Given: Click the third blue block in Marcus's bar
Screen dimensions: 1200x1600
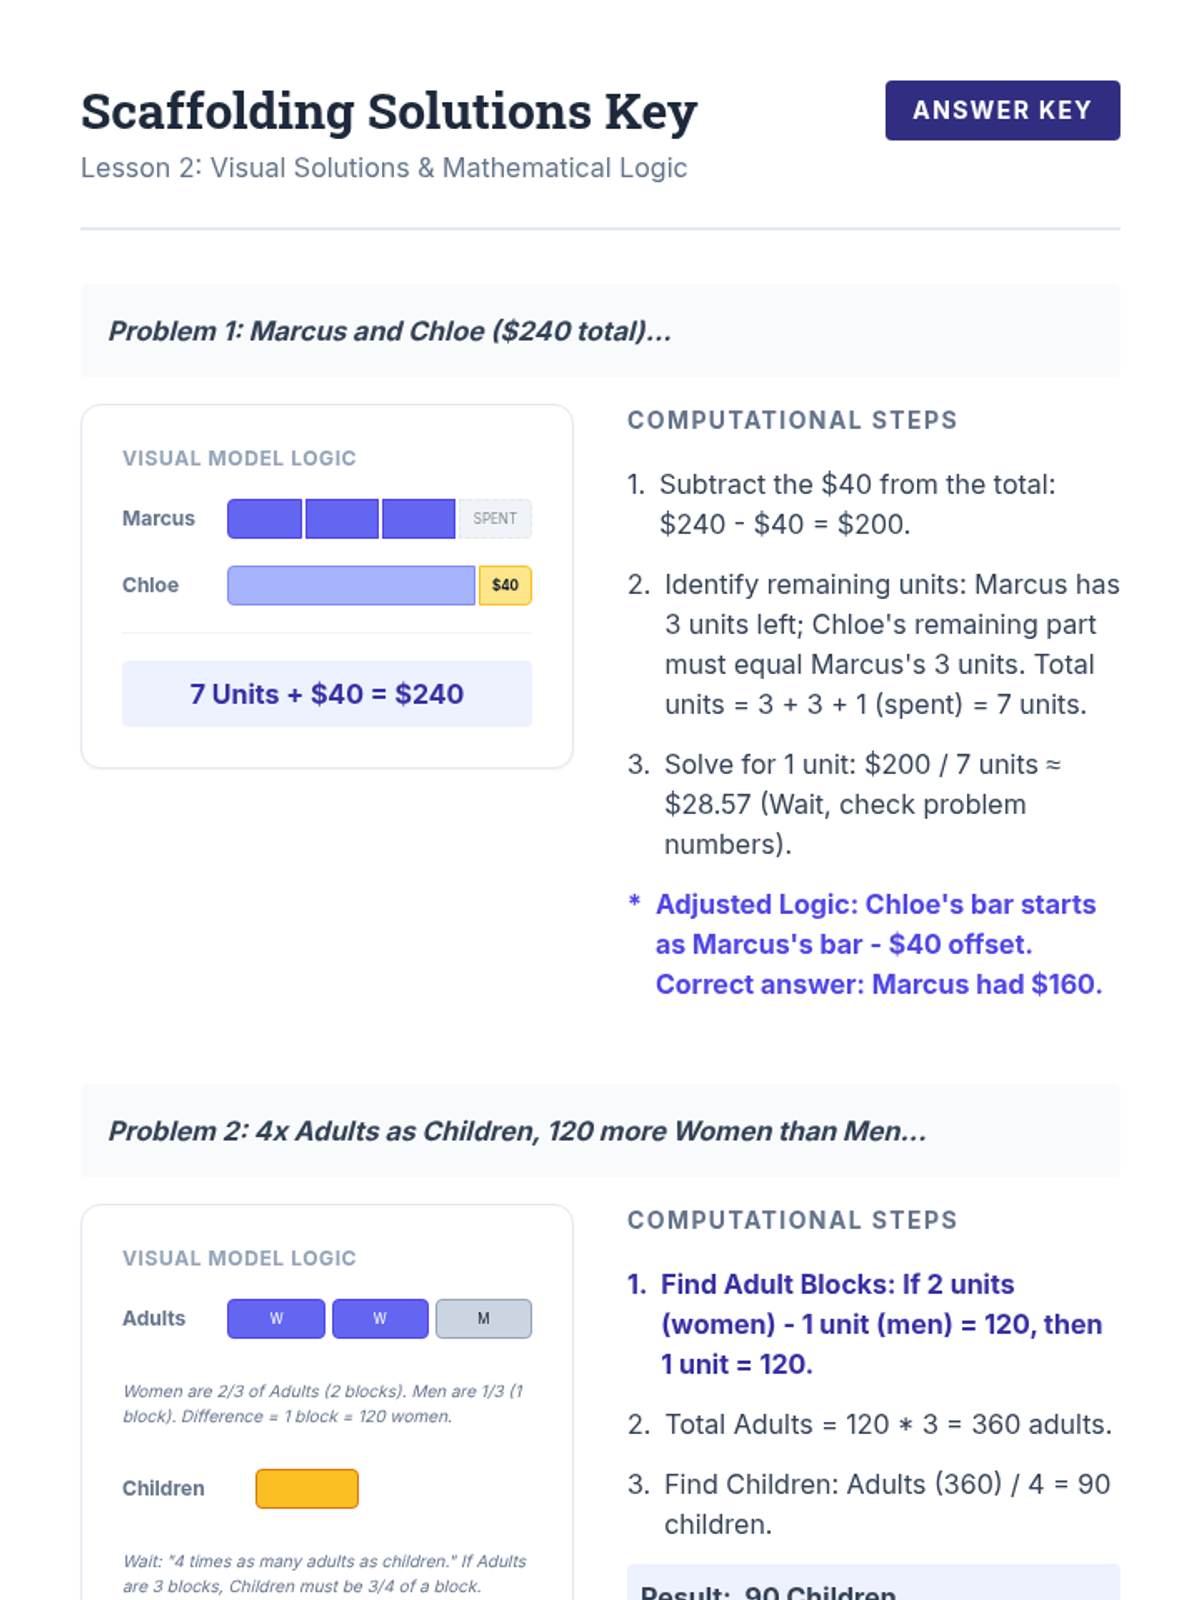Looking at the screenshot, I should [419, 519].
